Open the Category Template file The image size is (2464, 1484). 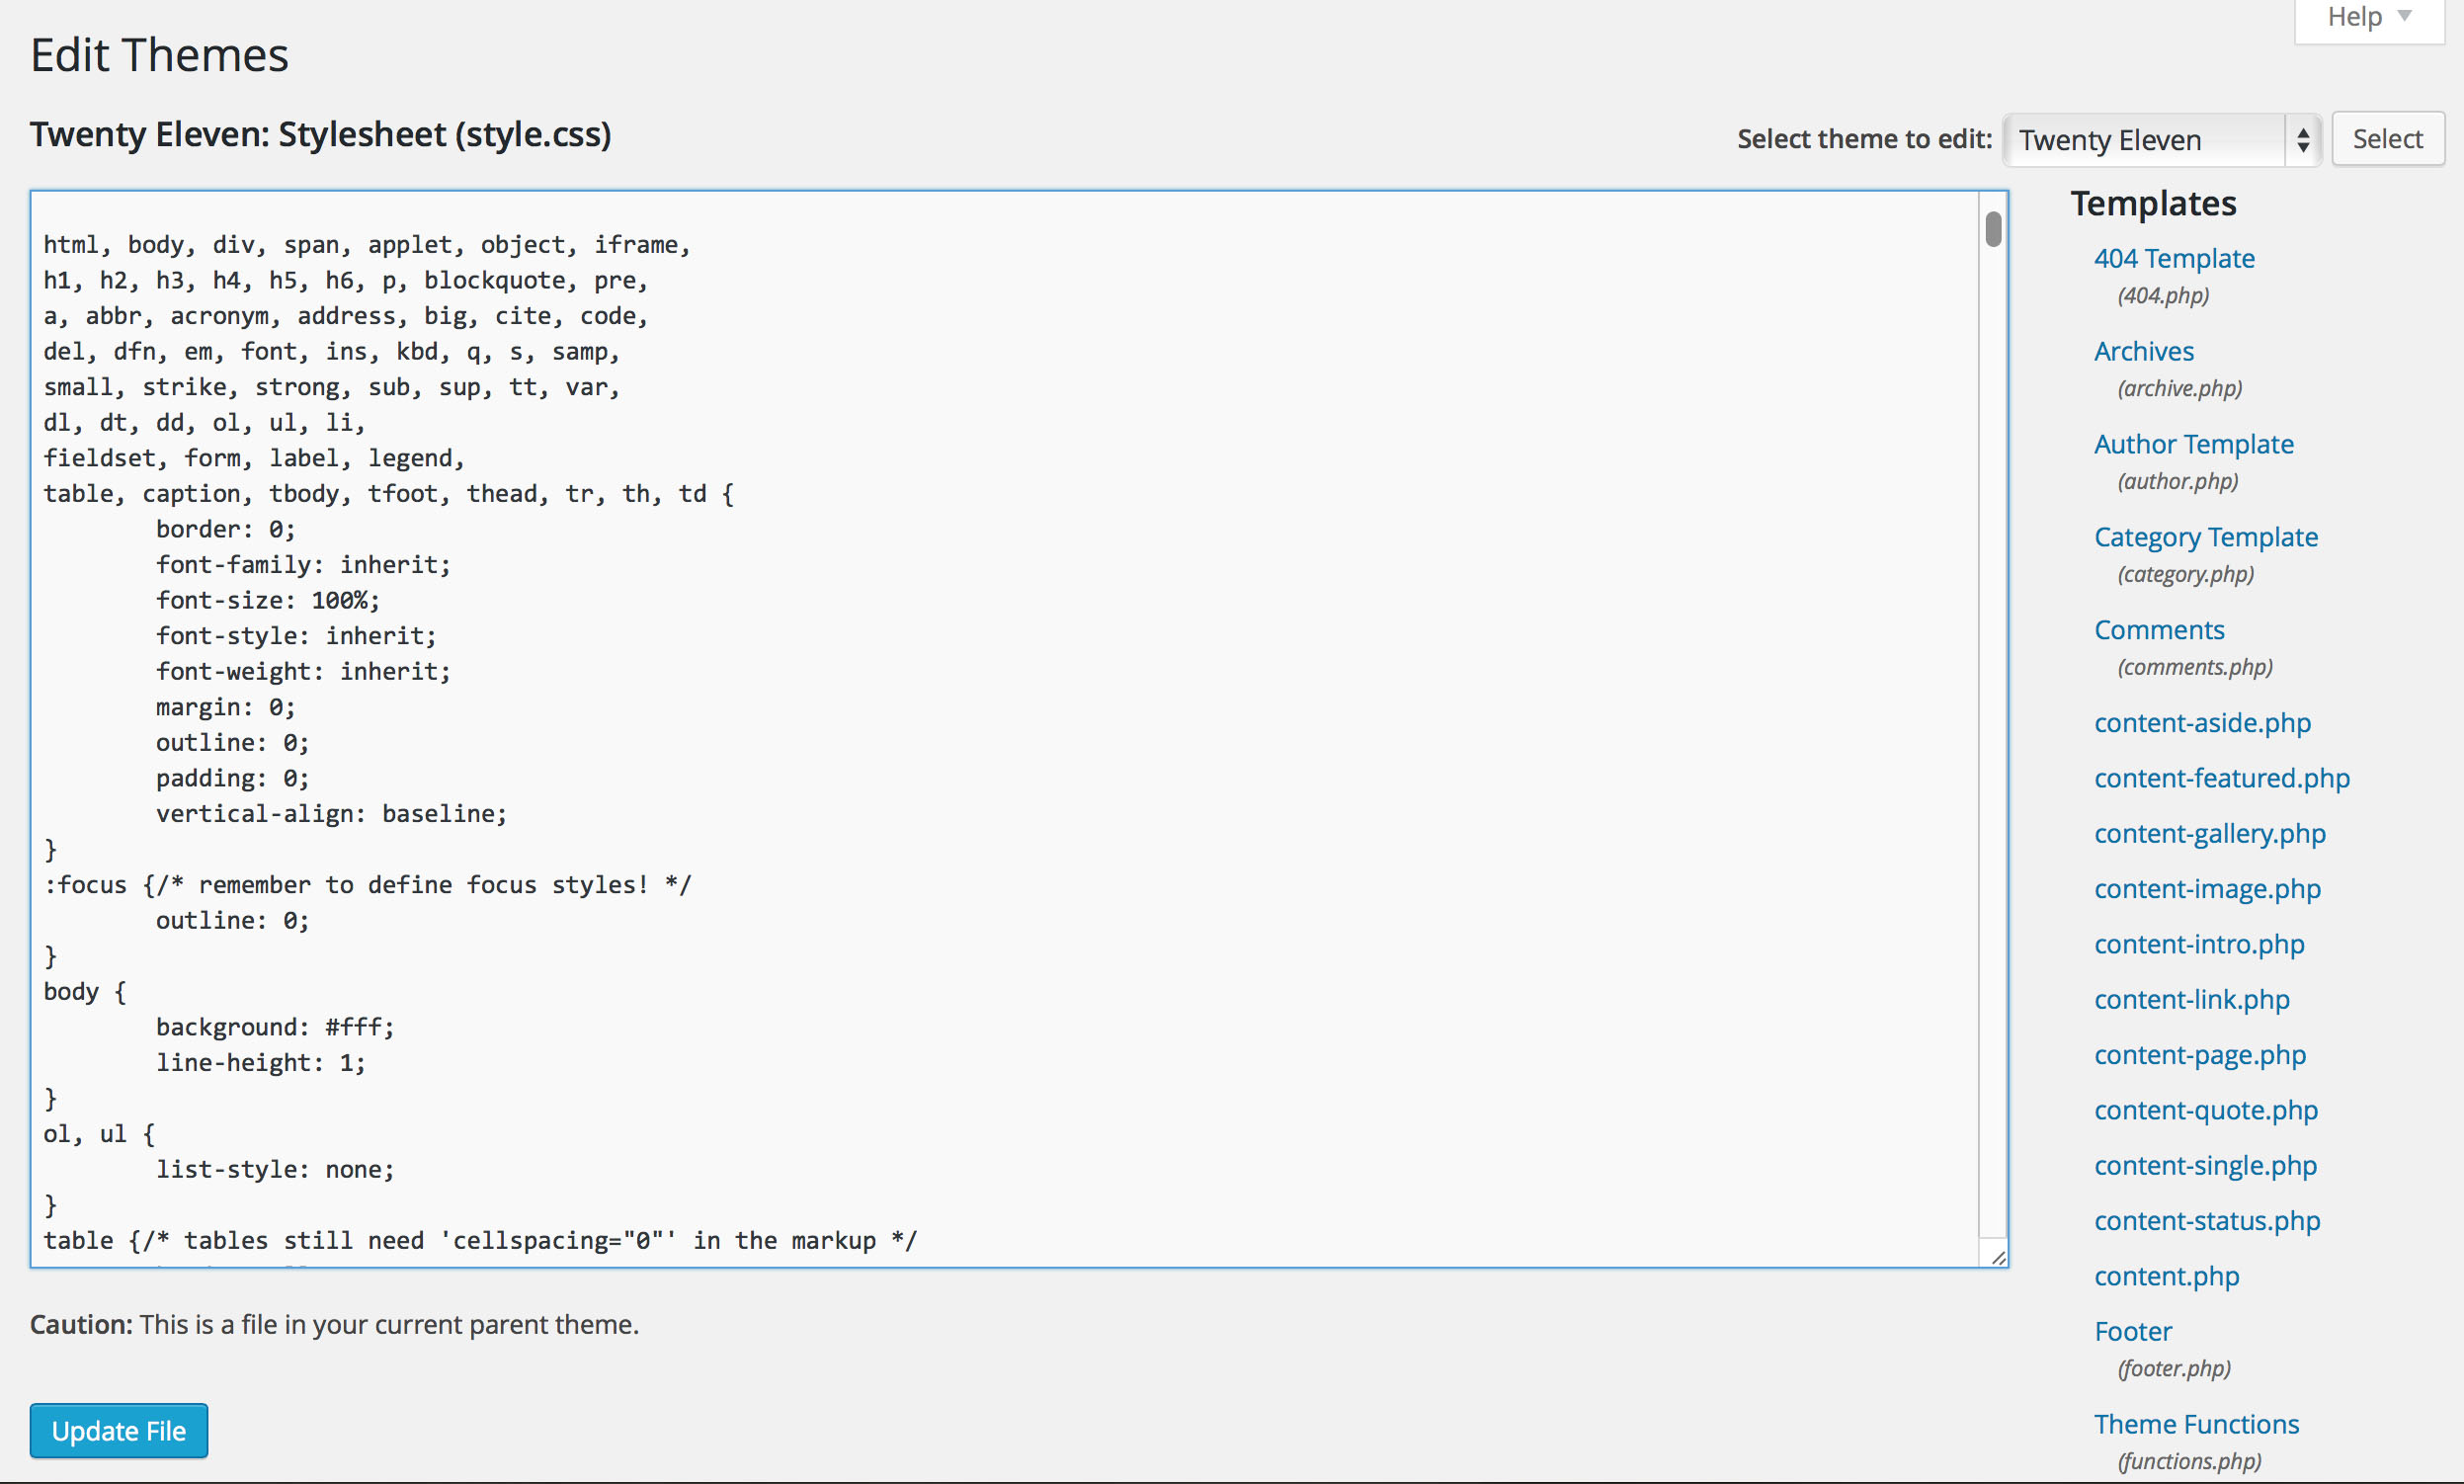[x=2205, y=538]
